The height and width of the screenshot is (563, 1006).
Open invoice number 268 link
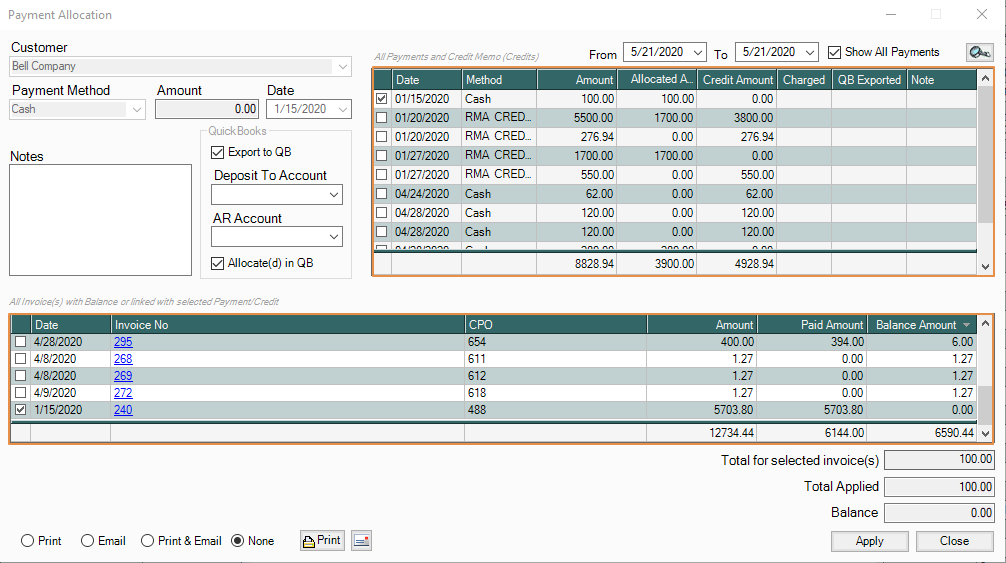[x=123, y=359]
